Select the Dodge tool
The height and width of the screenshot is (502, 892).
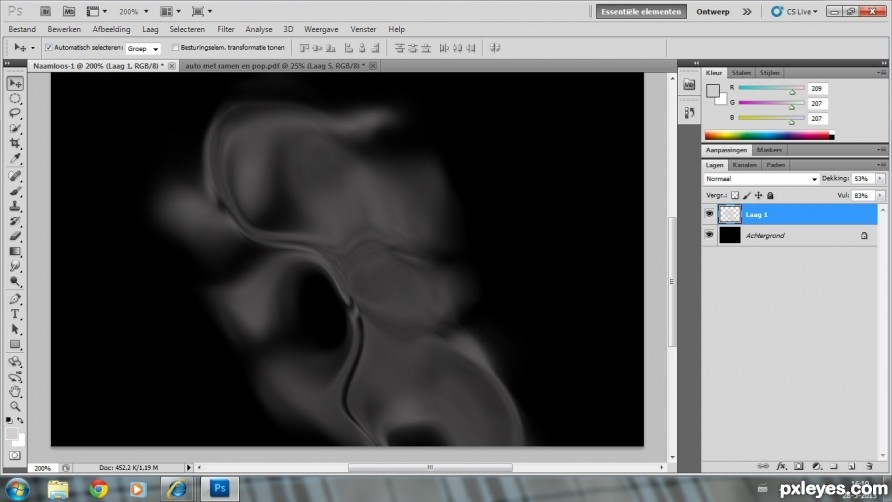(15, 281)
